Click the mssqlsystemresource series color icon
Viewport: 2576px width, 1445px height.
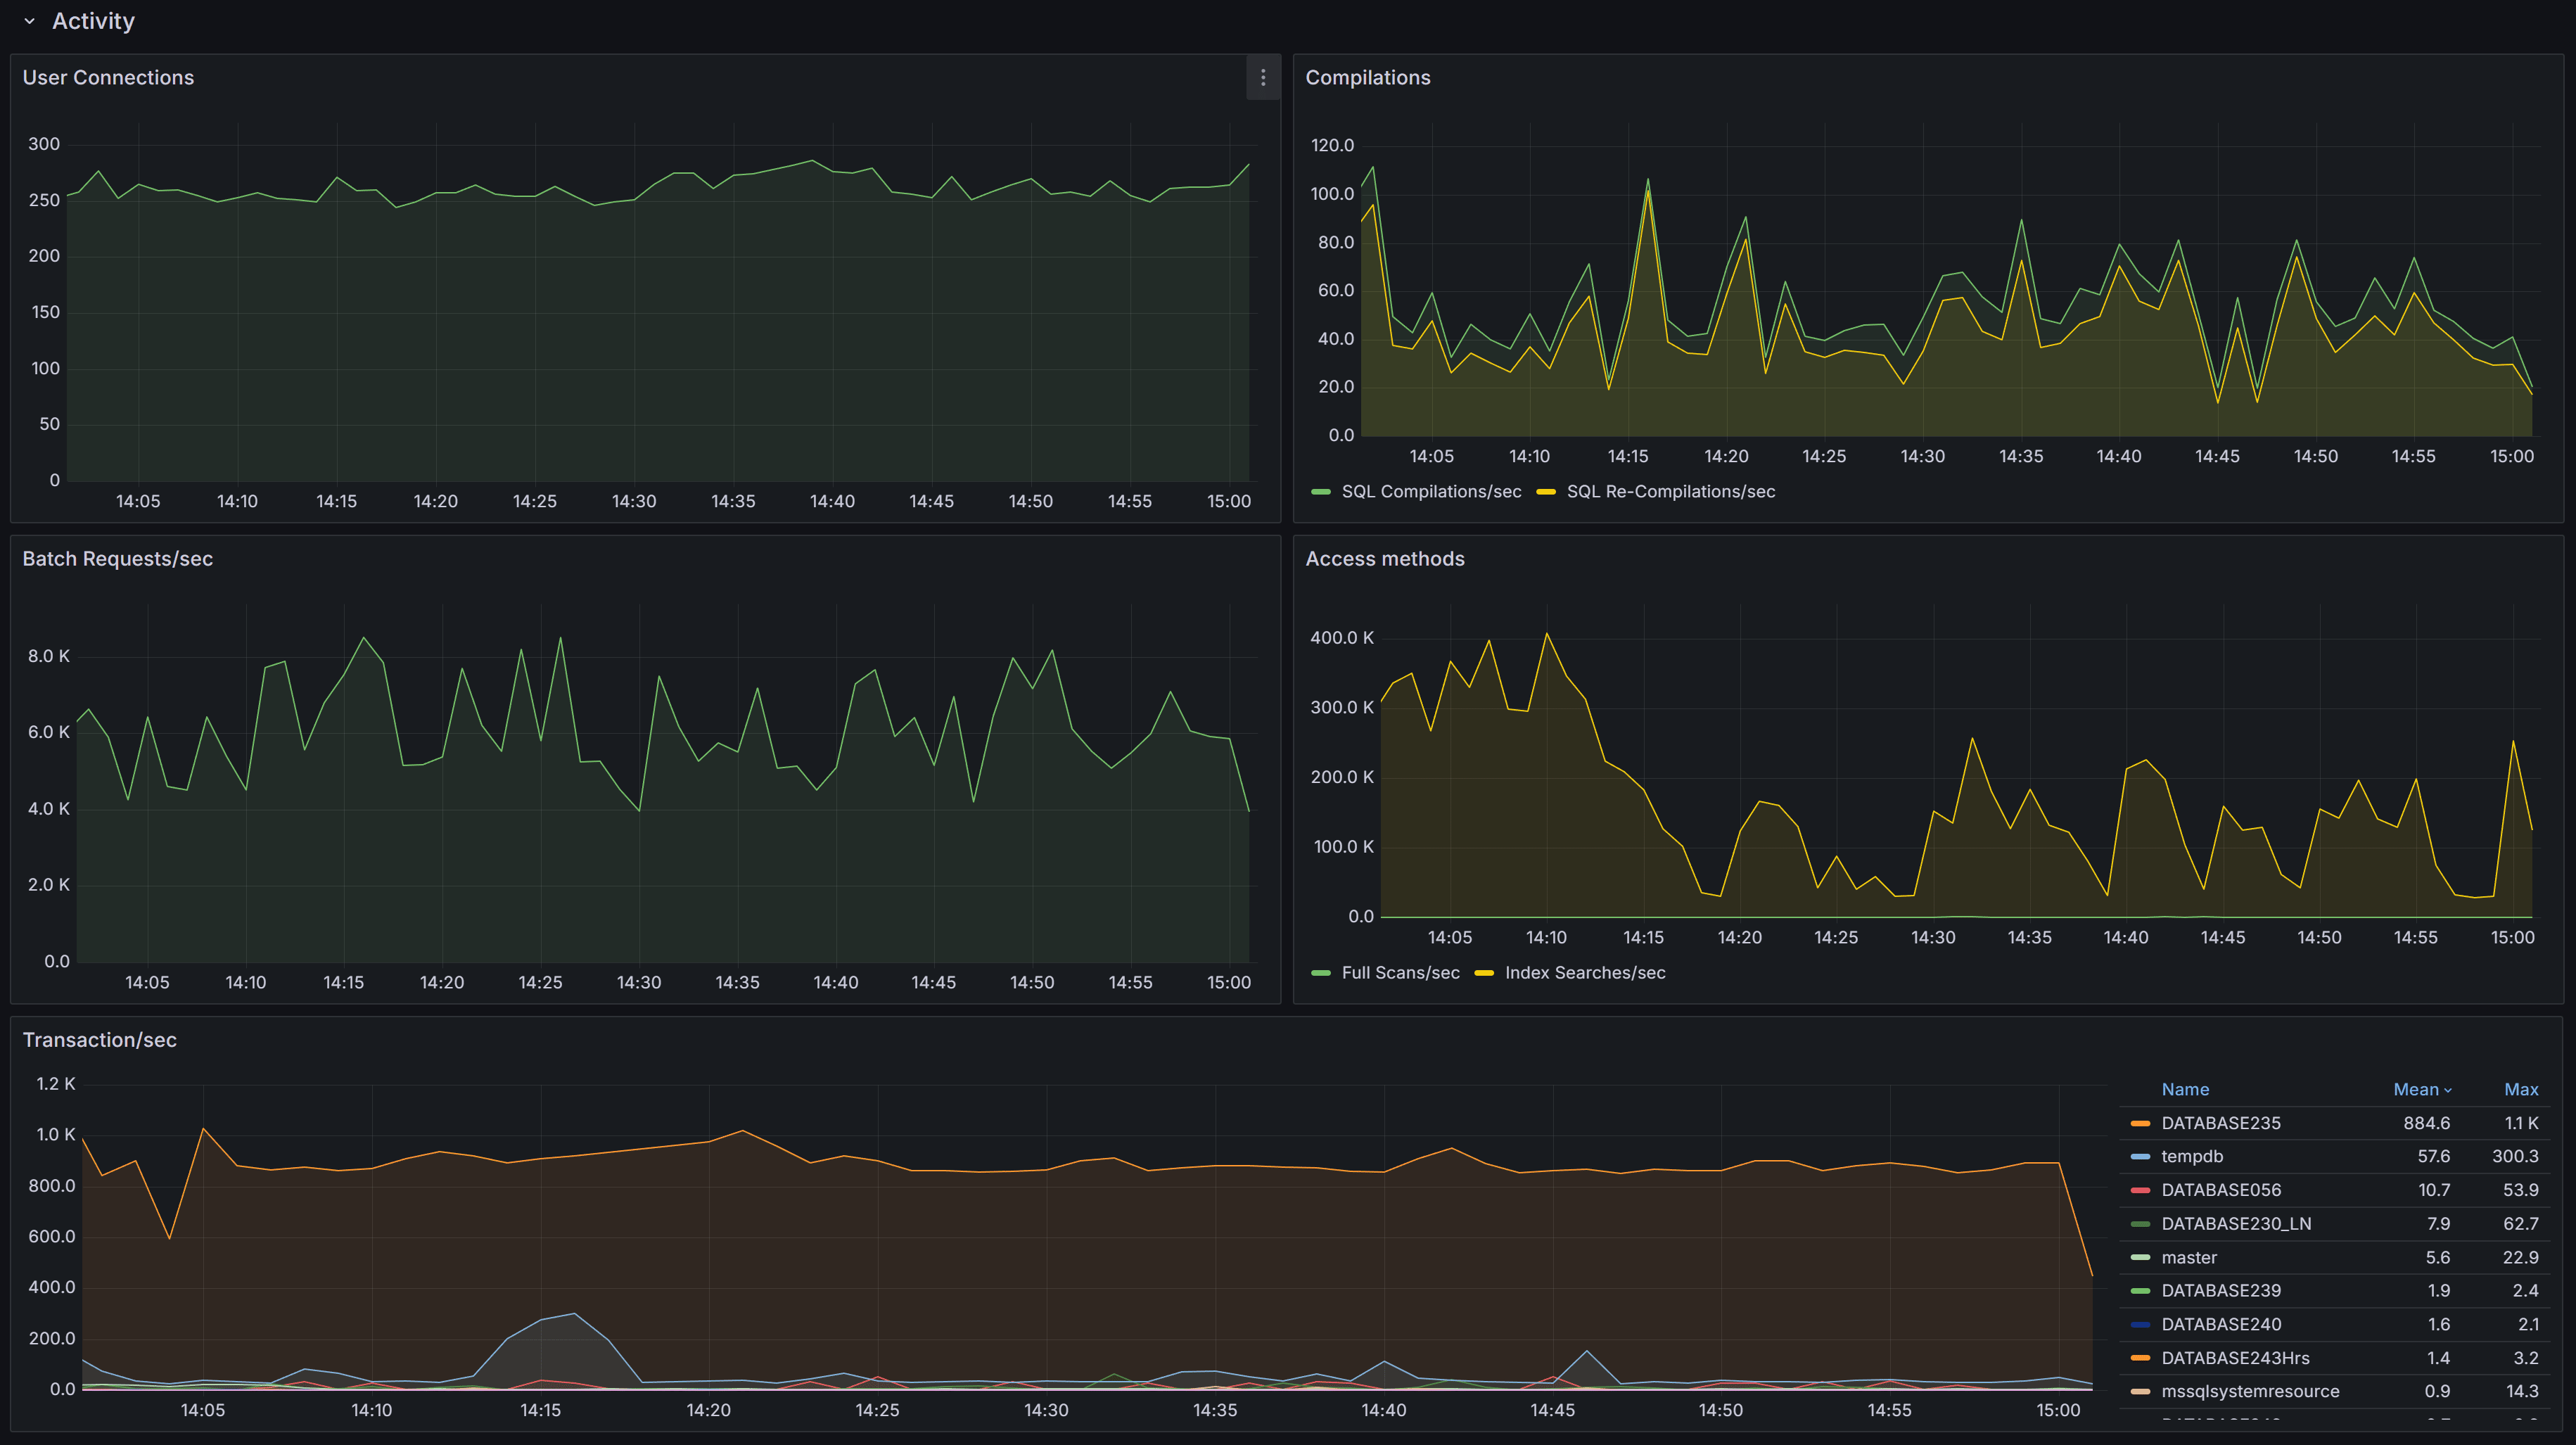[x=2140, y=1391]
